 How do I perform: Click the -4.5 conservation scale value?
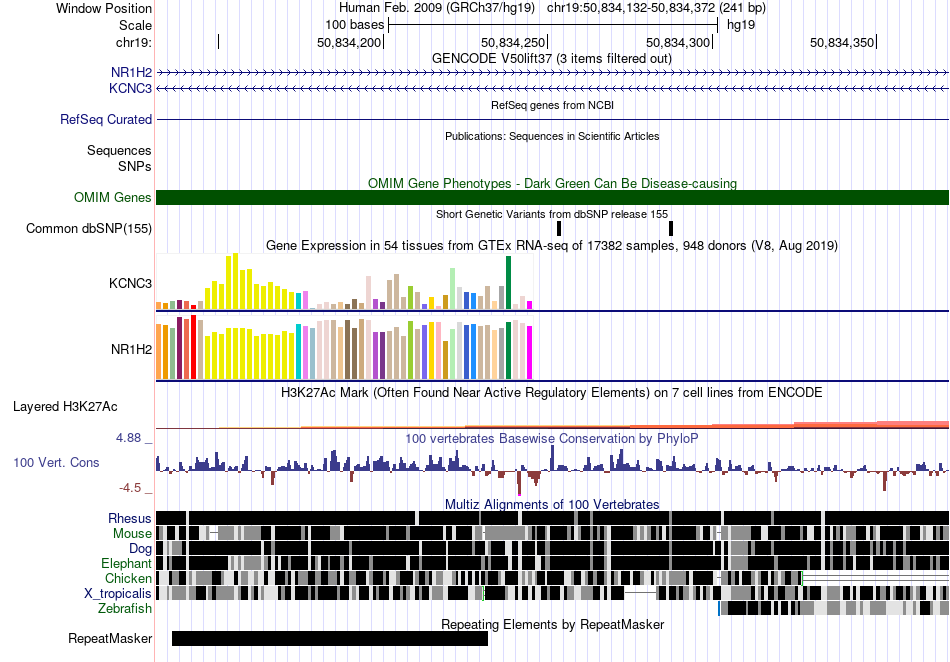130,488
